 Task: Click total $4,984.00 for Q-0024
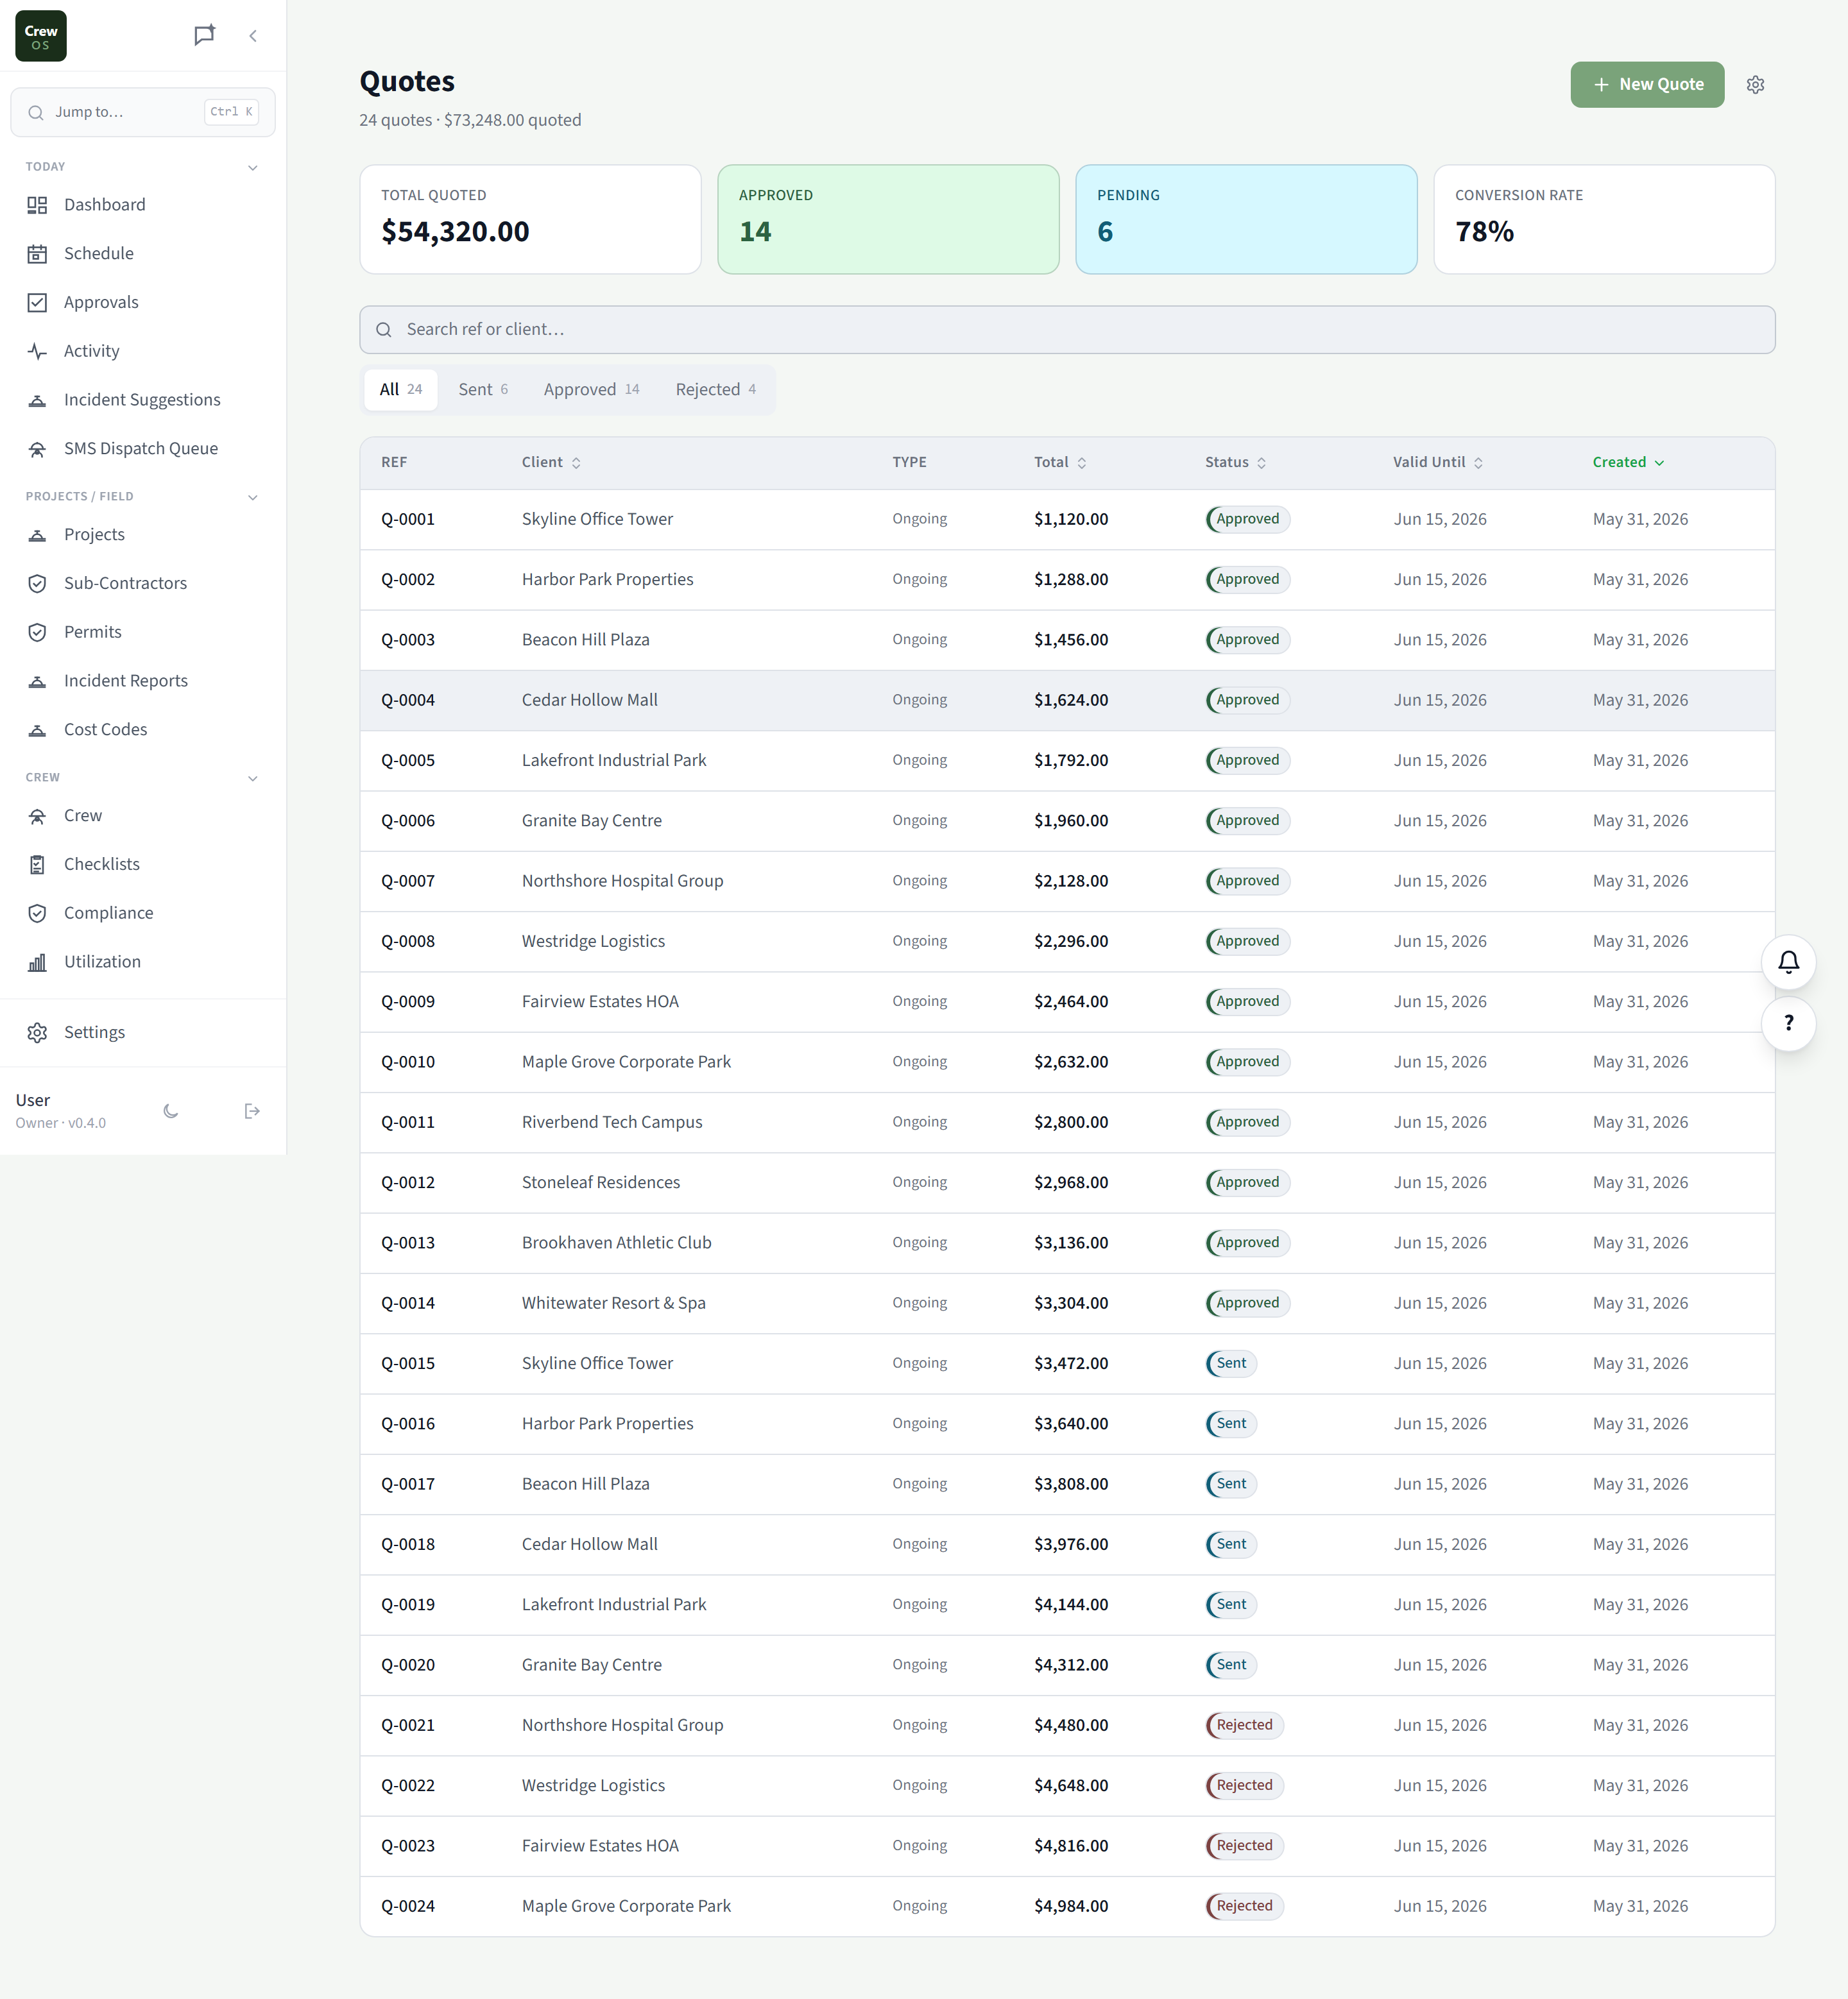(1071, 1907)
